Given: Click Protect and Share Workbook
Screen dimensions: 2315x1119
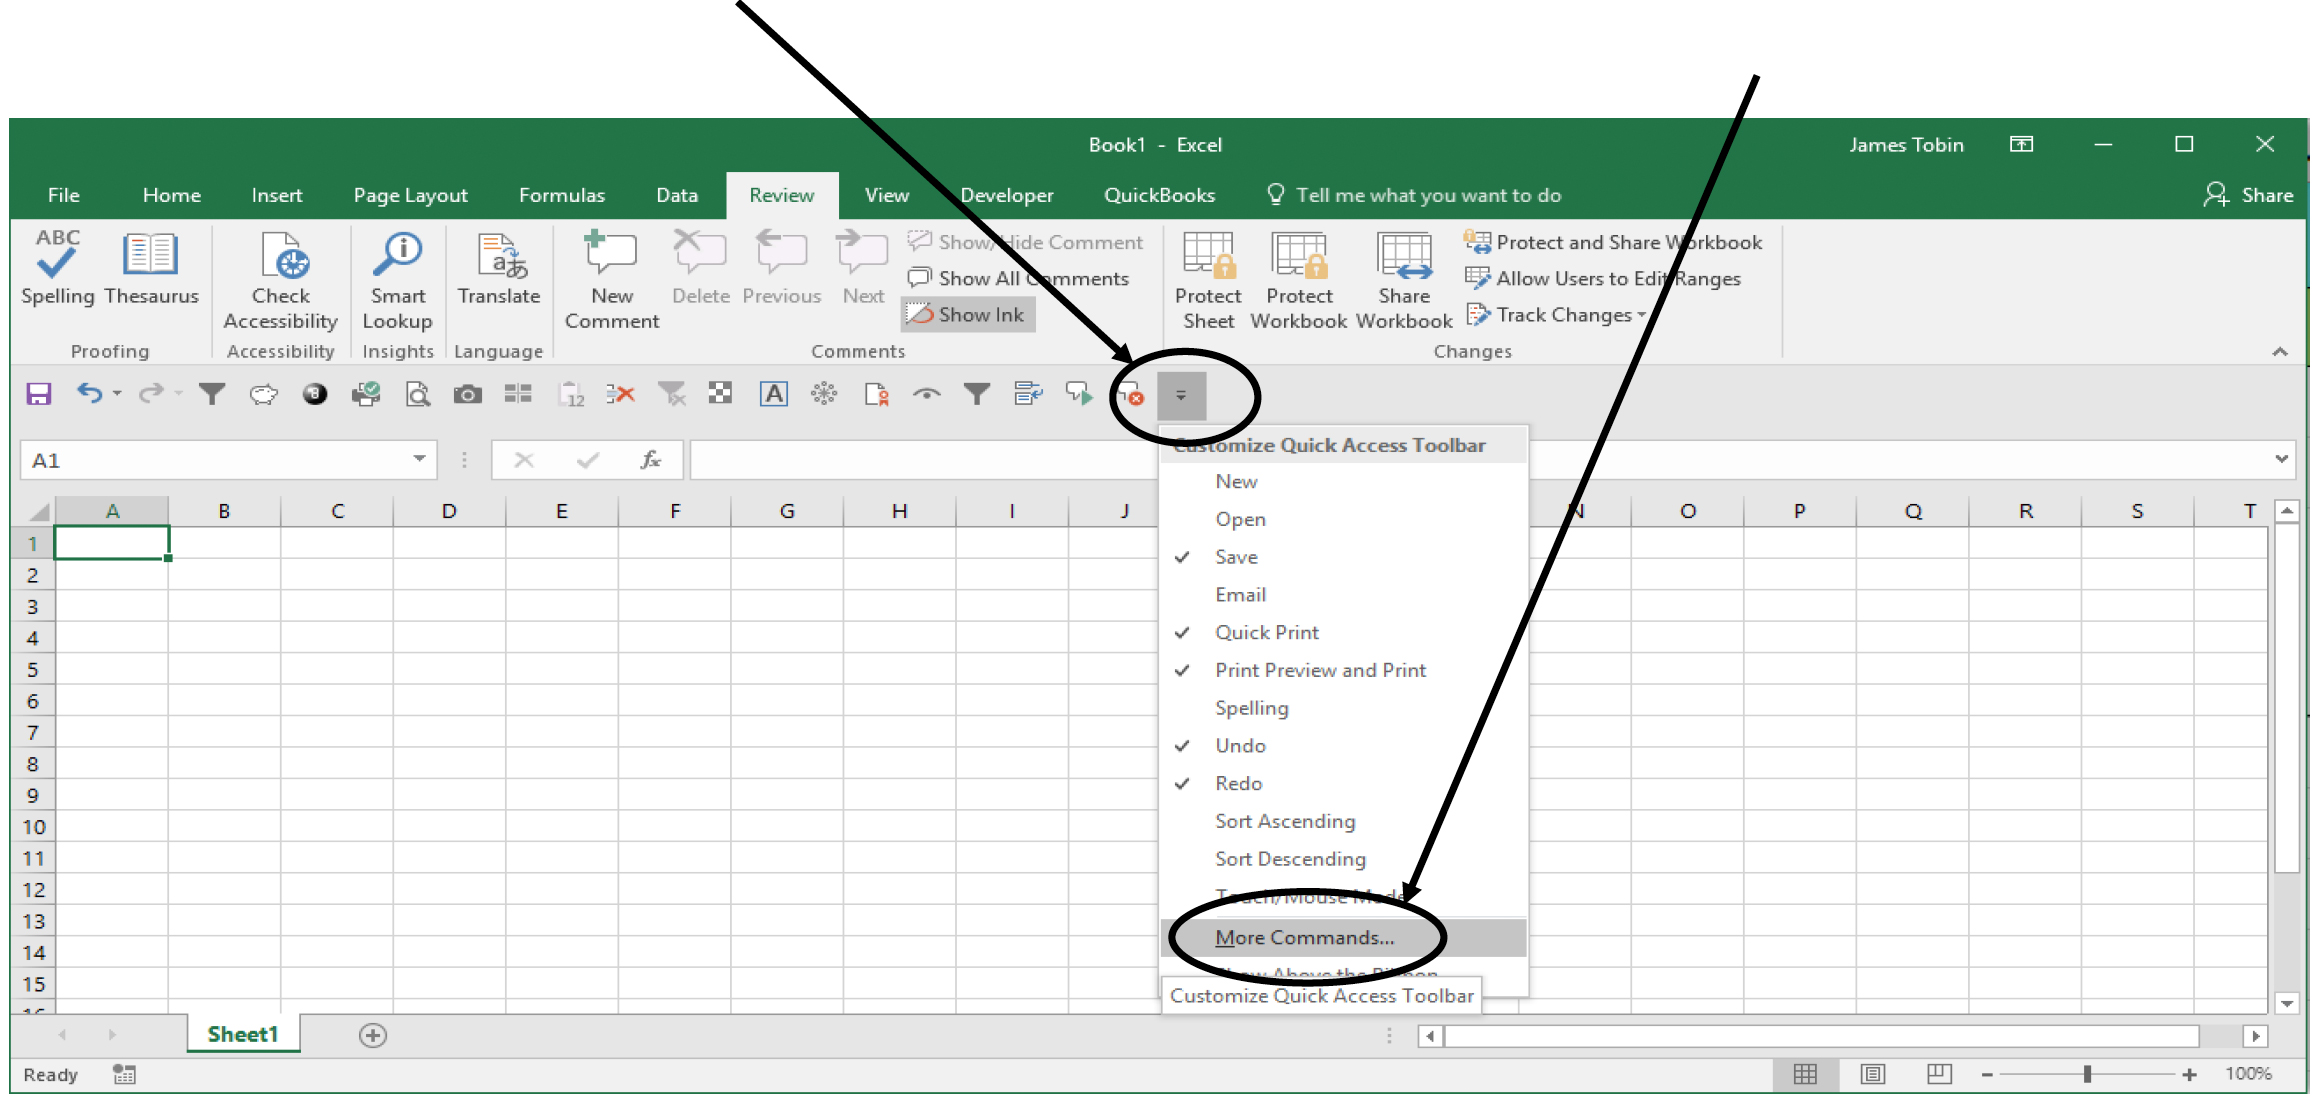Looking at the screenshot, I should click(1613, 242).
